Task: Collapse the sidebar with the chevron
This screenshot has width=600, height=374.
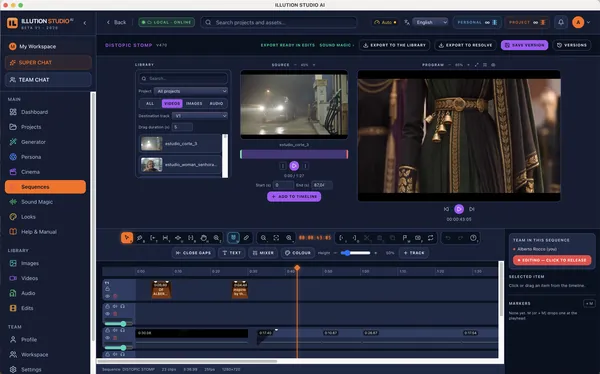Action: (x=85, y=23)
